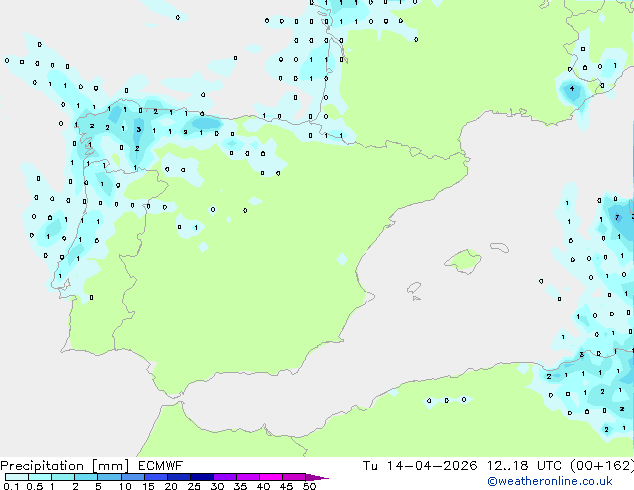Image resolution: width=634 pixels, height=490 pixels.
Task: Select the 45–50 mm legend color swatch
Action: (294, 477)
